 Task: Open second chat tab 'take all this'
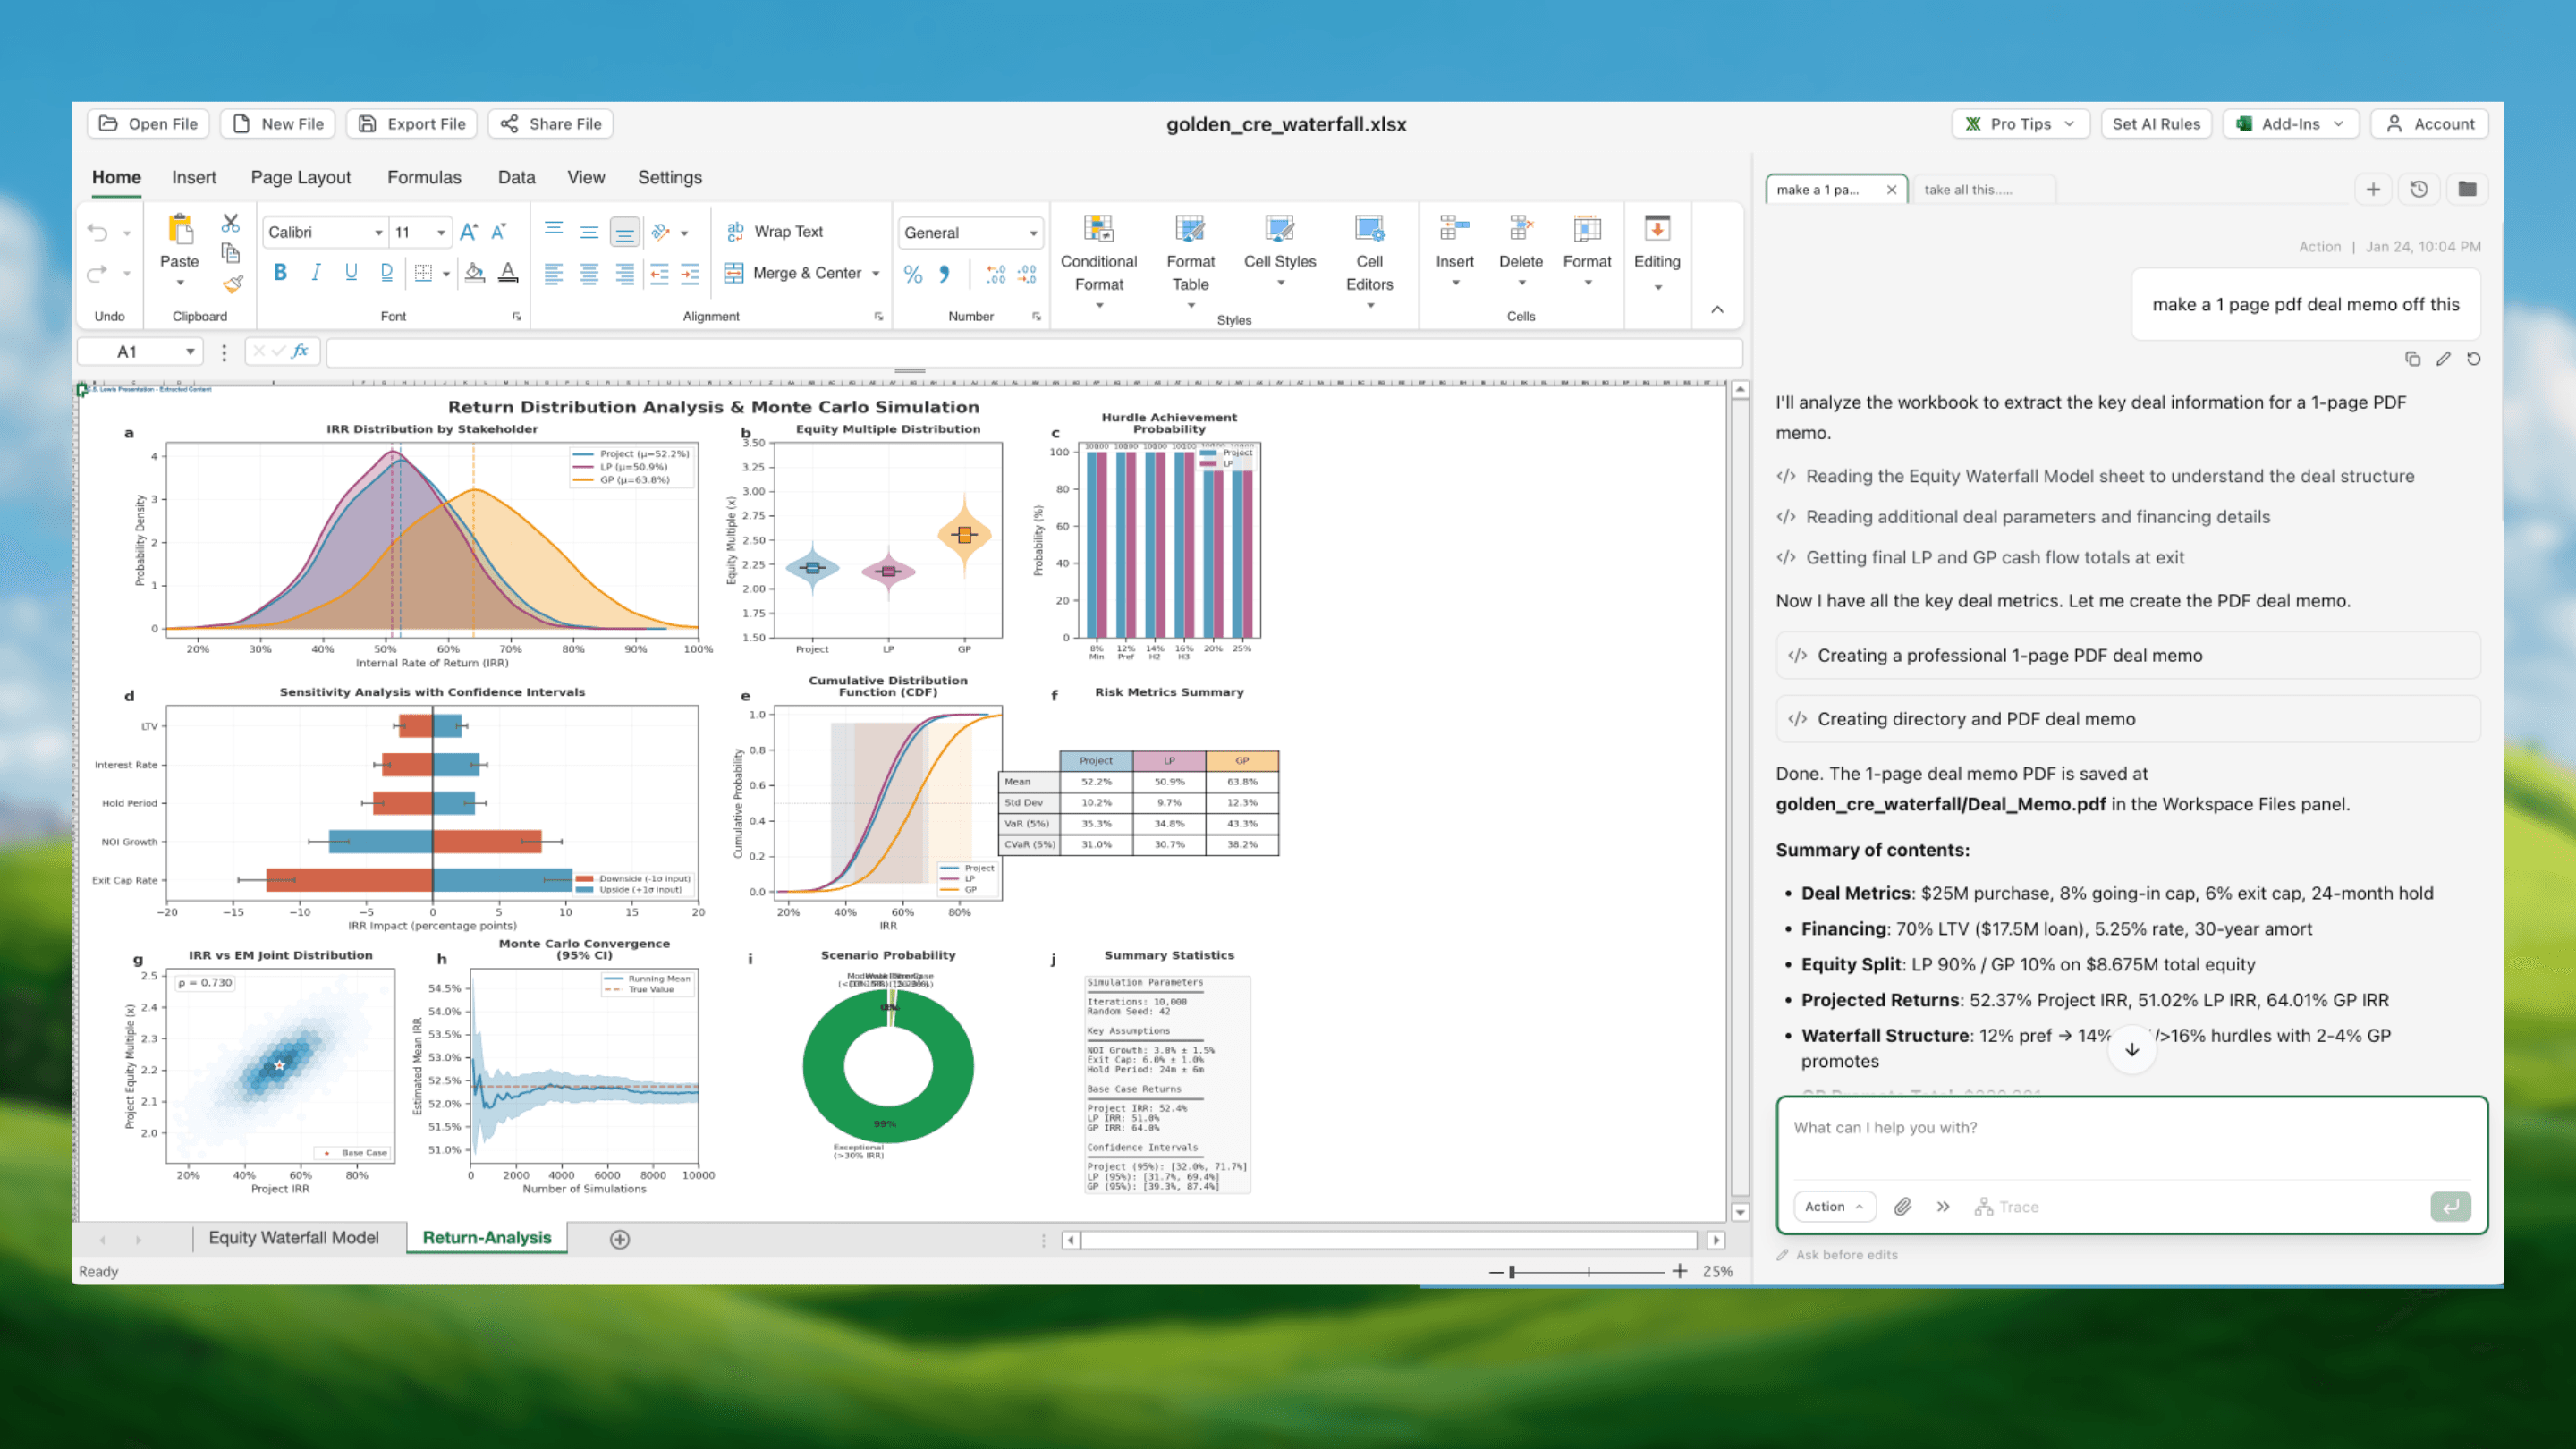1984,189
